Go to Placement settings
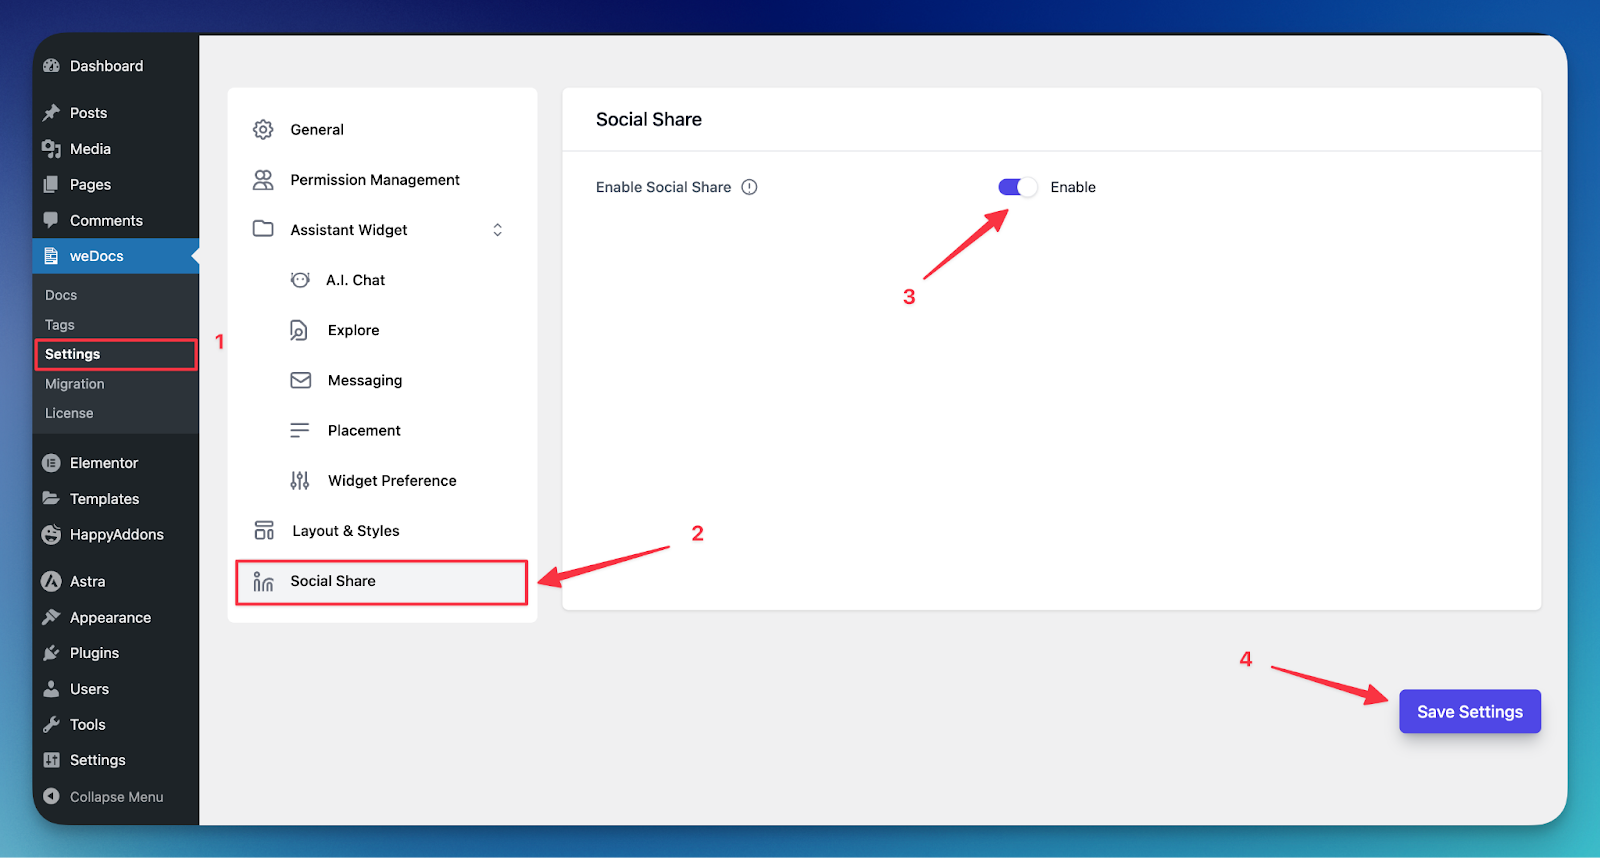The height and width of the screenshot is (858, 1600). coord(364,431)
